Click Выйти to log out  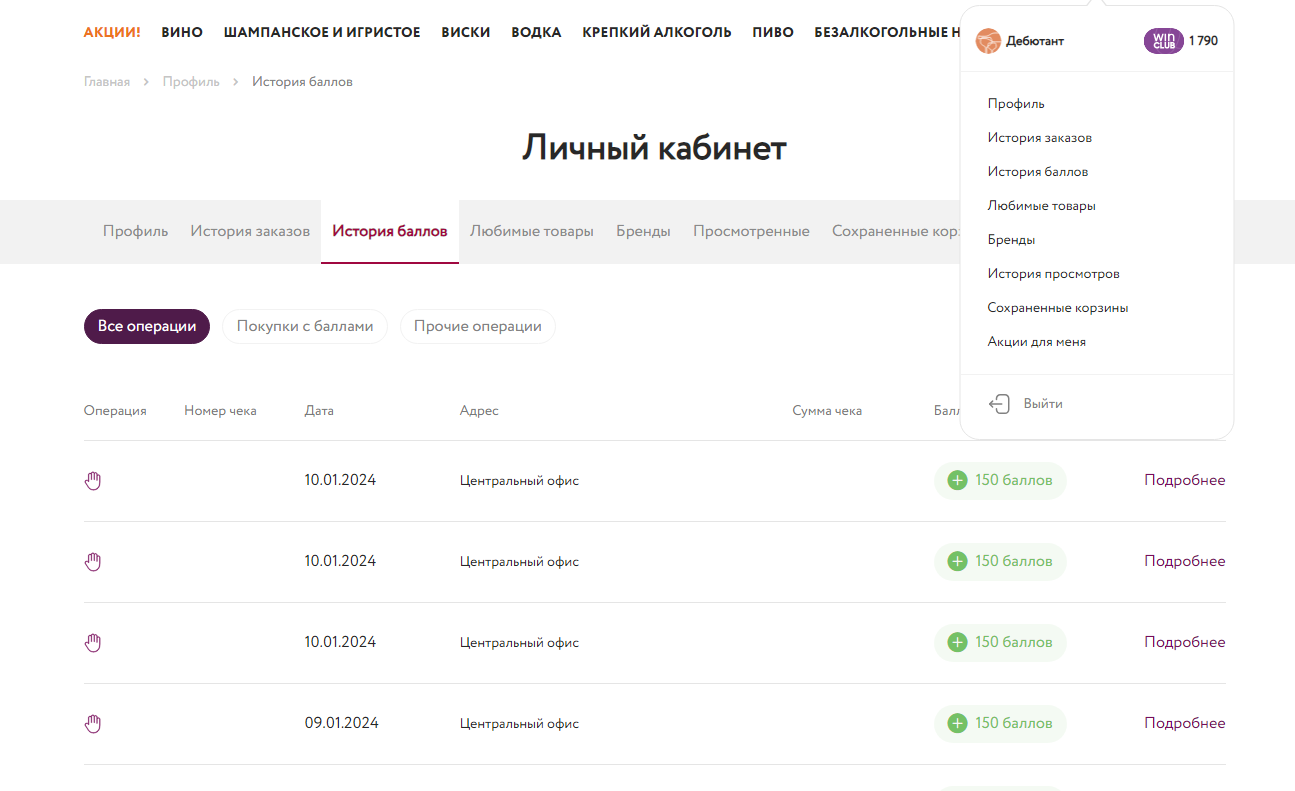1043,404
